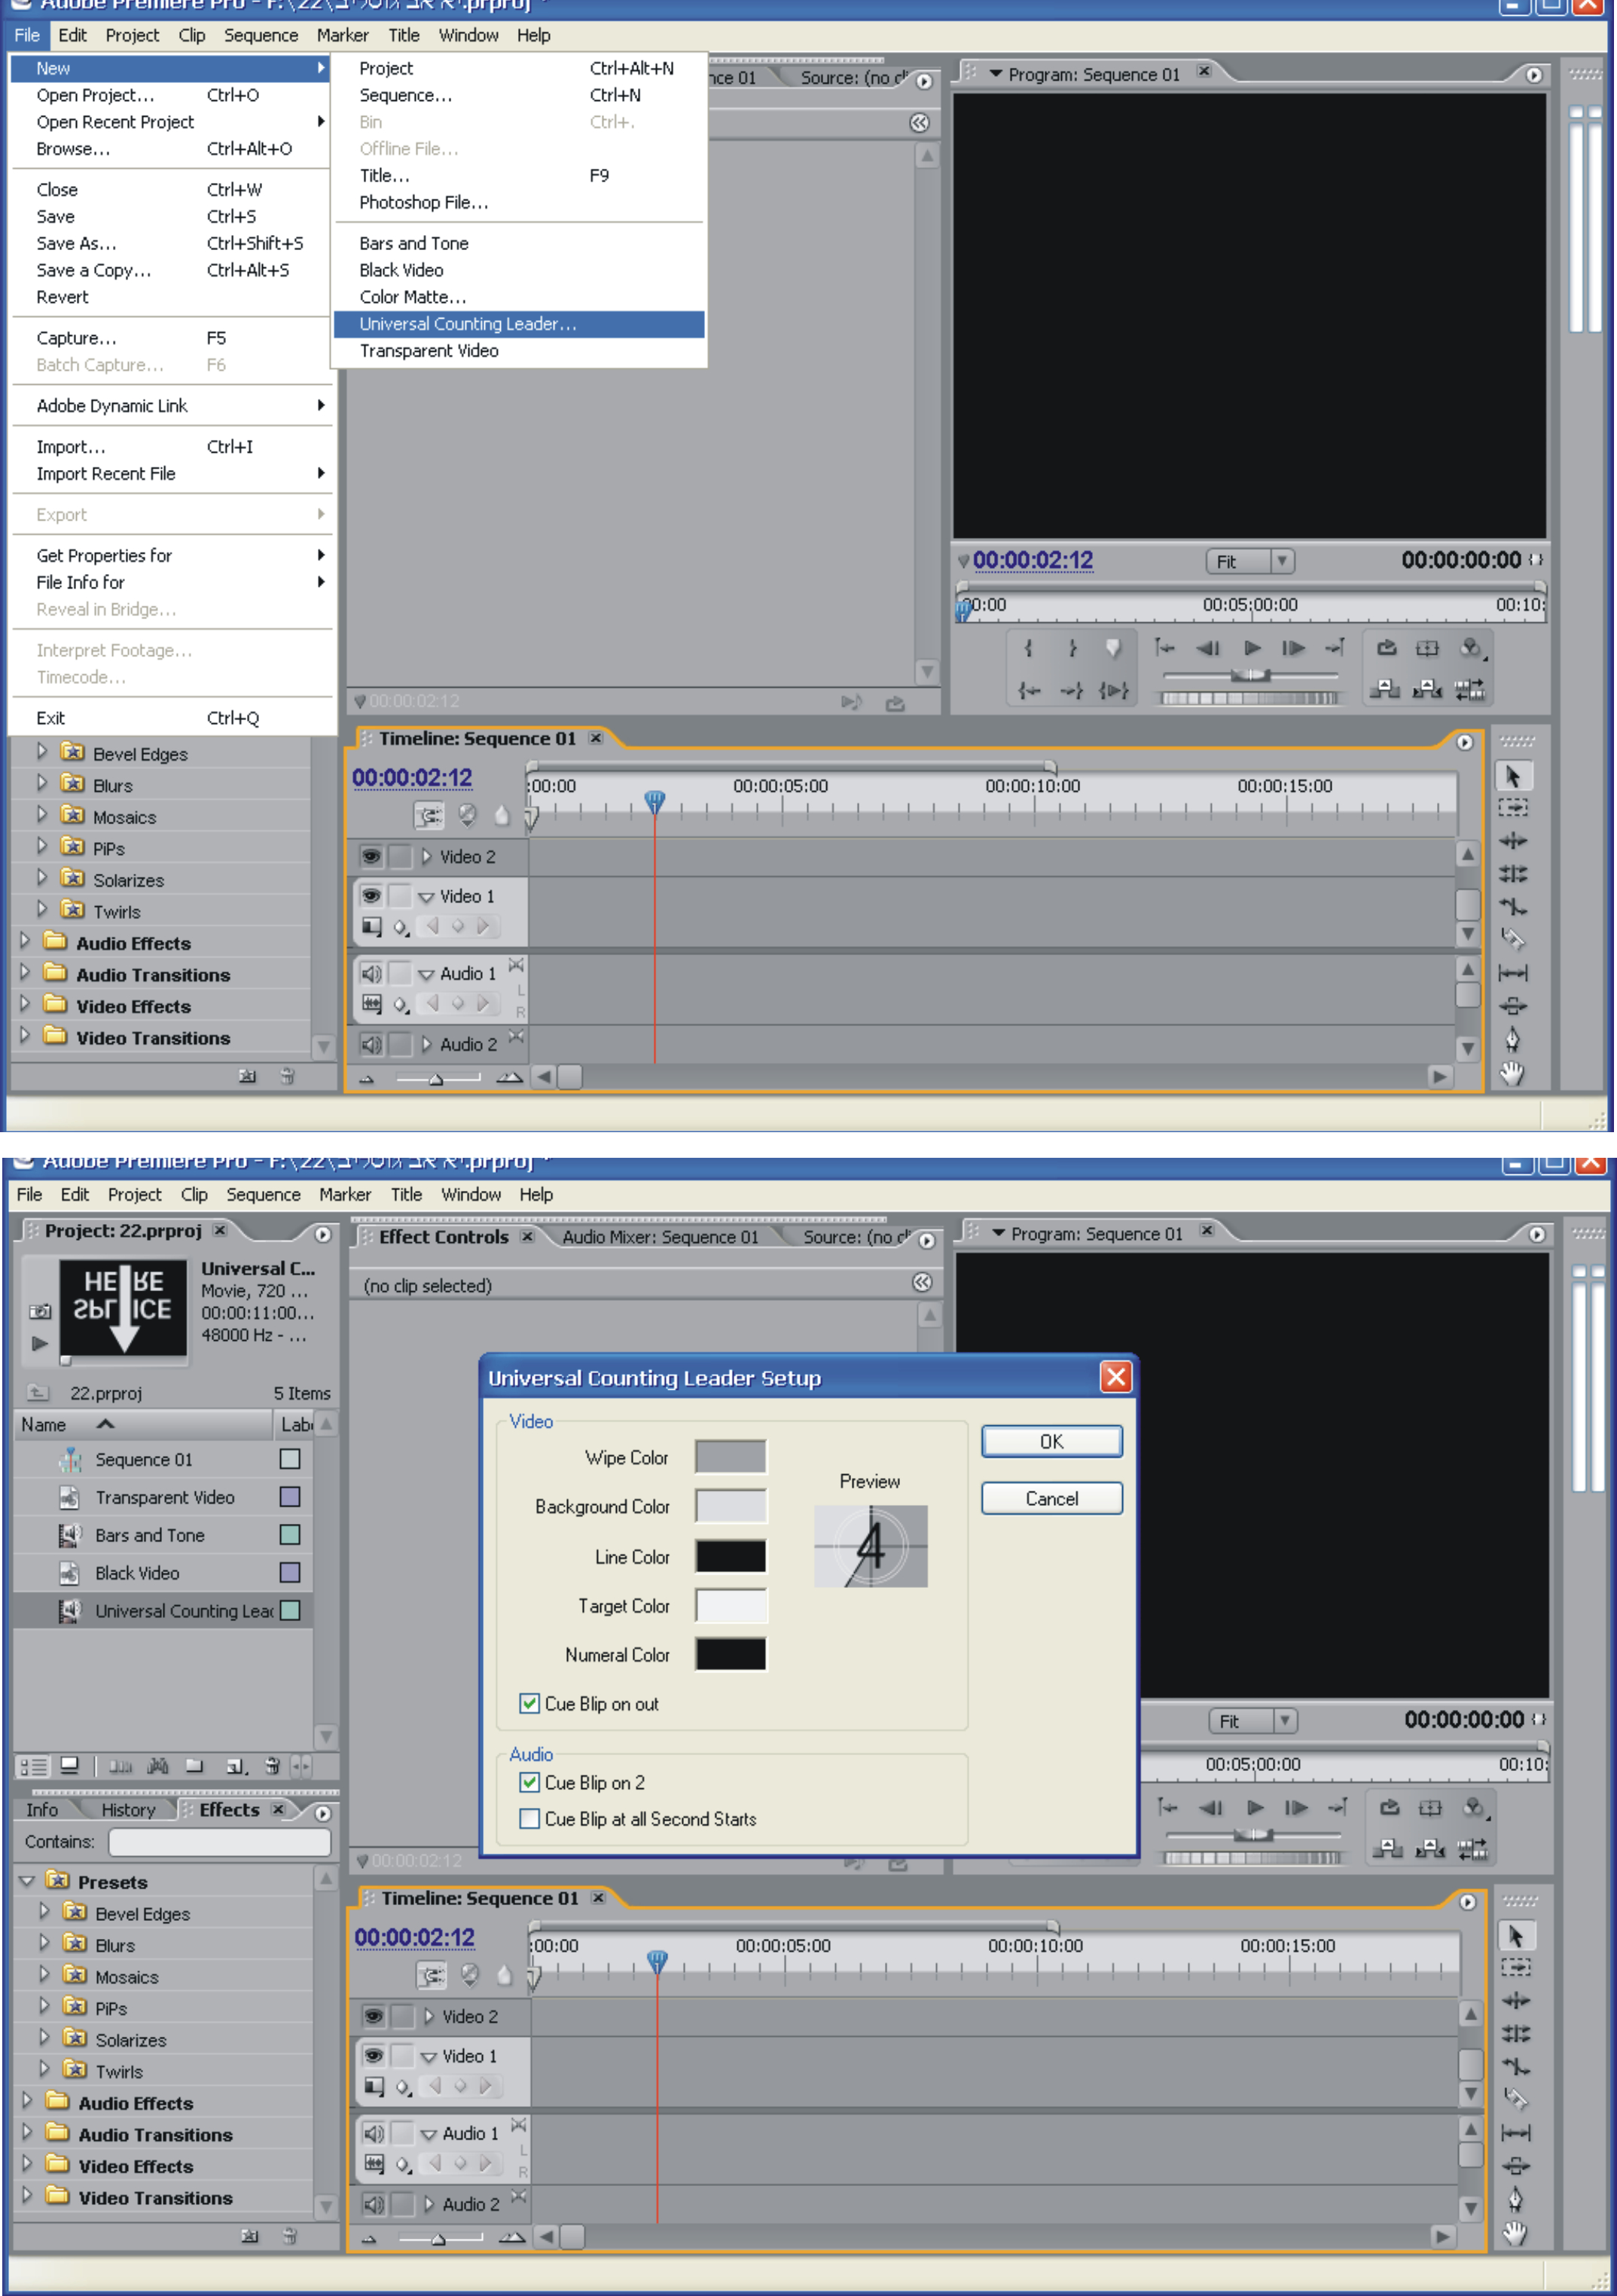Click Play thumbnail button in Project panel

tap(40, 1343)
